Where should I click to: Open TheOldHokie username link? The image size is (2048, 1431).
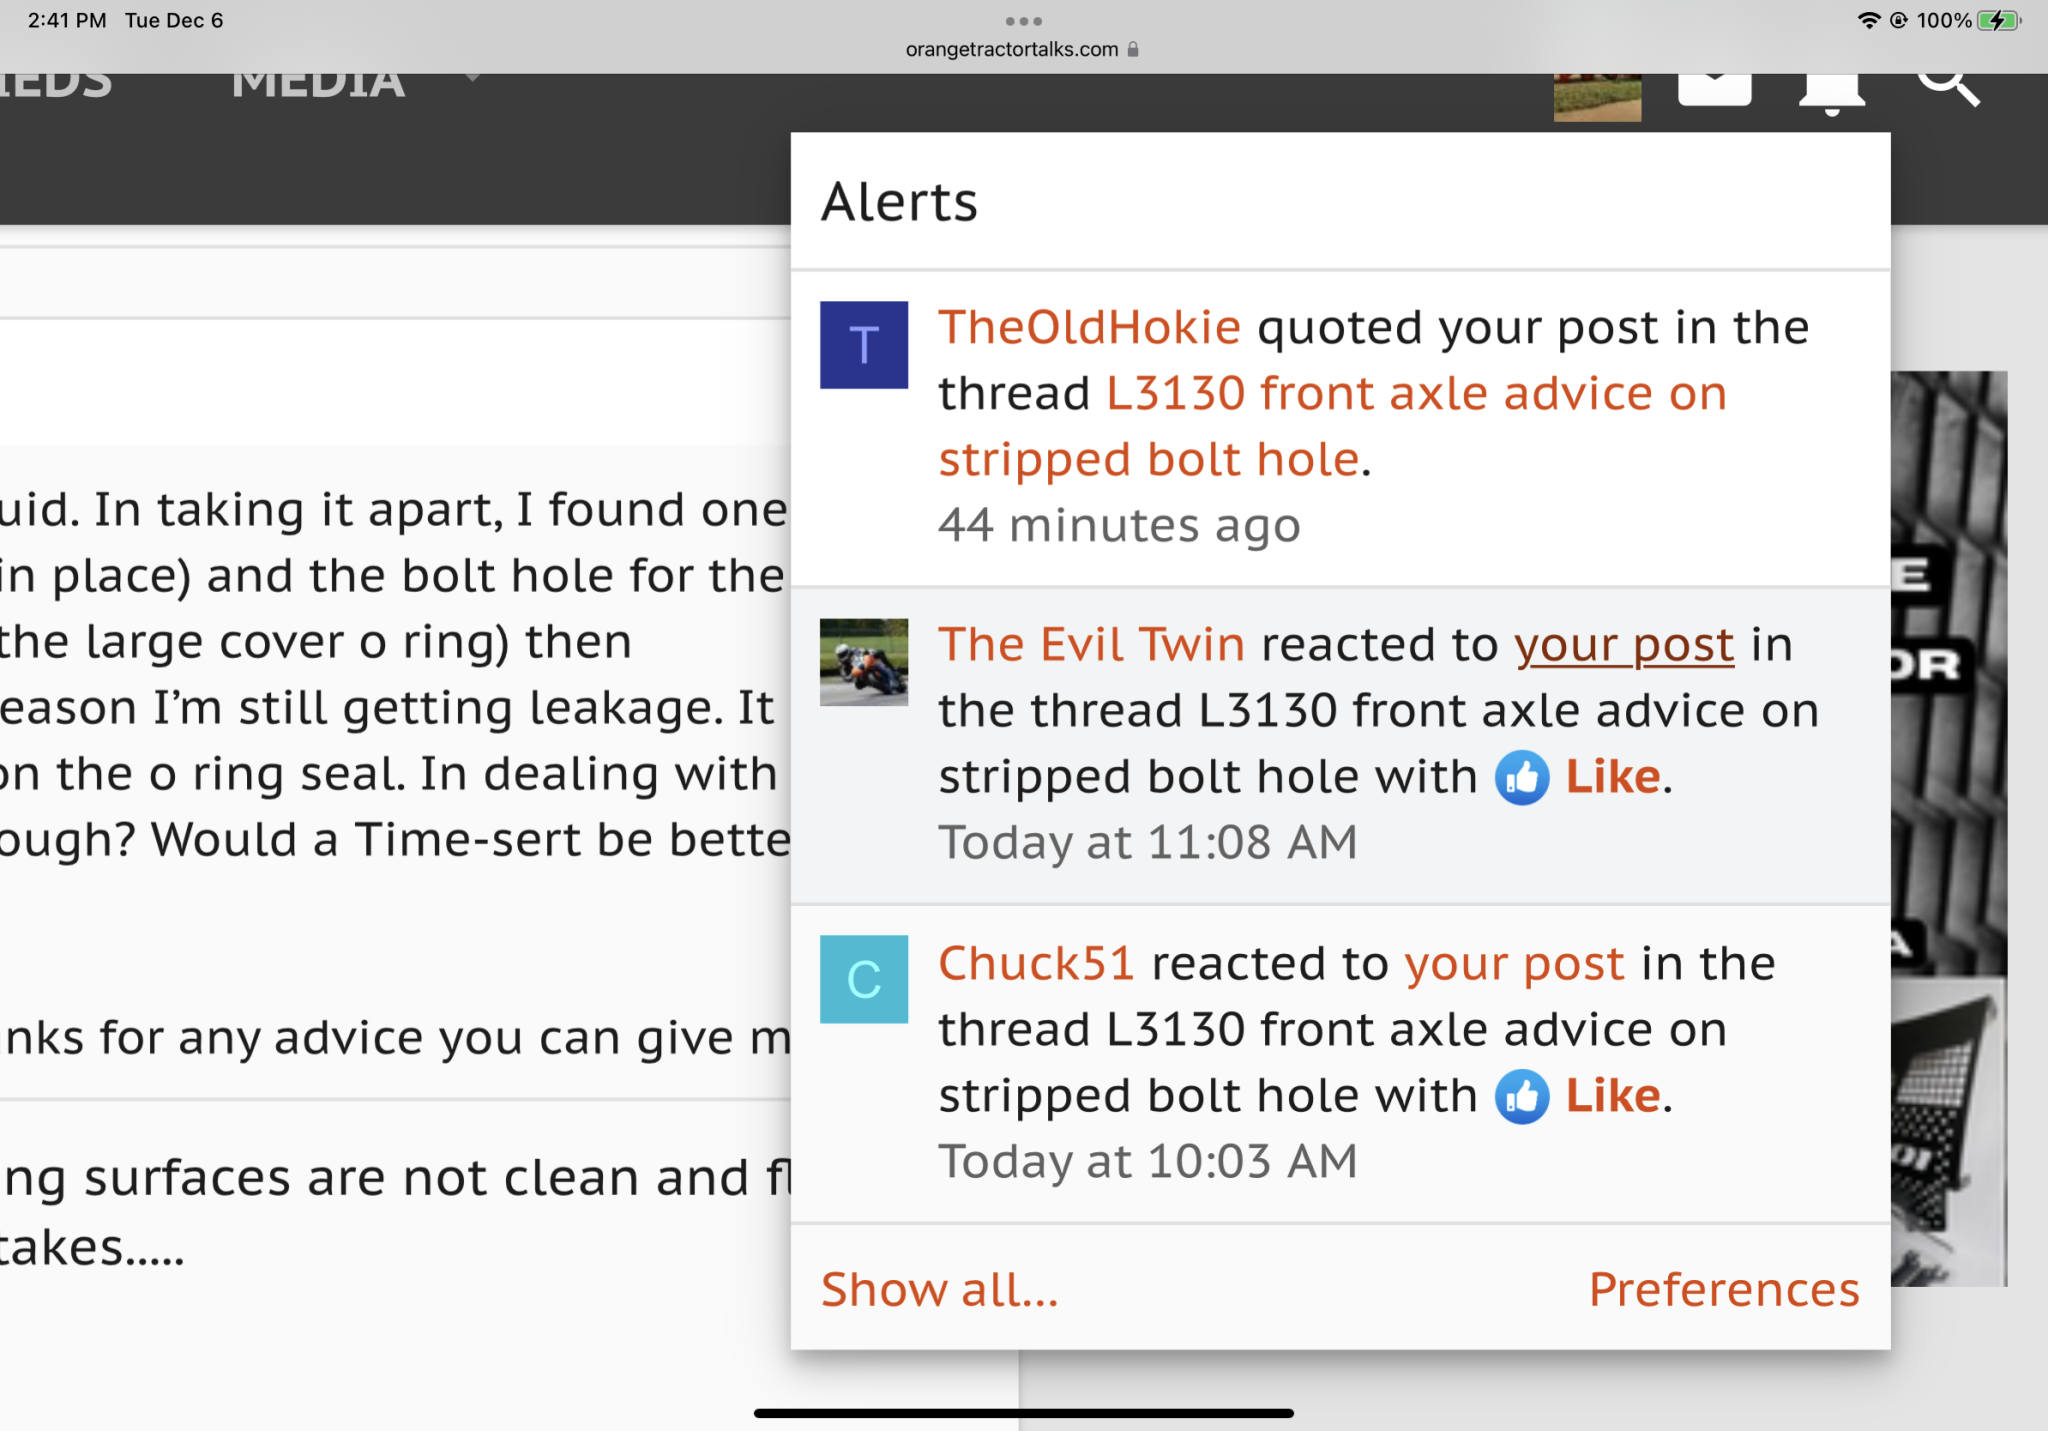[1089, 328]
